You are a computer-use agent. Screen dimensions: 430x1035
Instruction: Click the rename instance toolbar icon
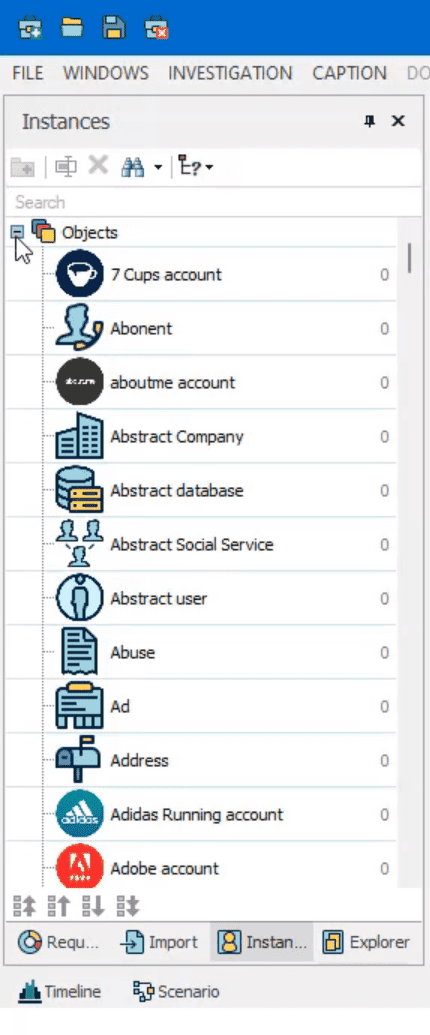pyautogui.click(x=65, y=167)
